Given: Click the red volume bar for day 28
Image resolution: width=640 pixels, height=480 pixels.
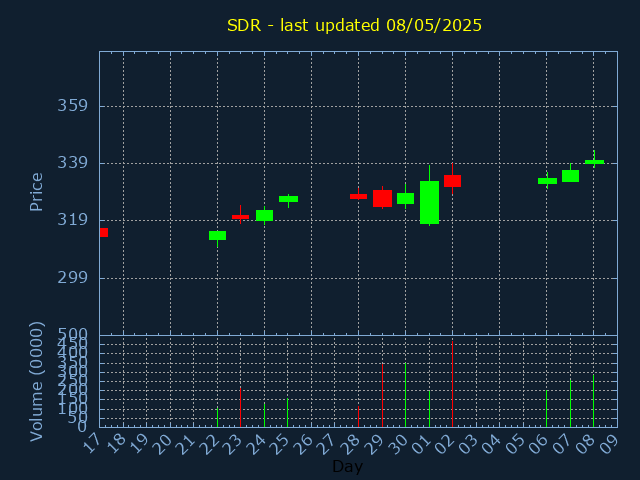Looking at the screenshot, I should [x=358, y=417].
